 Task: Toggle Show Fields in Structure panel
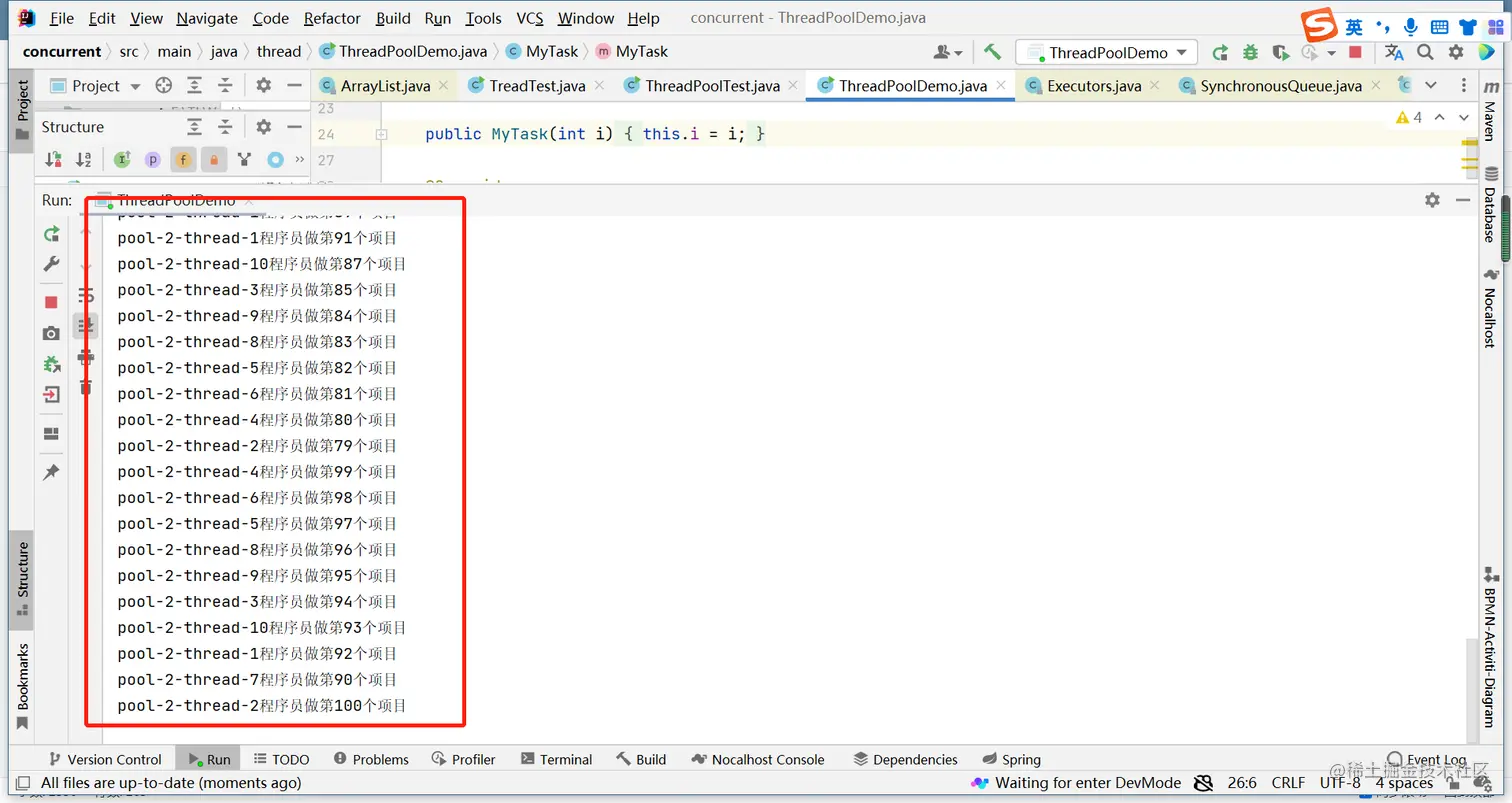pyautogui.click(x=183, y=159)
